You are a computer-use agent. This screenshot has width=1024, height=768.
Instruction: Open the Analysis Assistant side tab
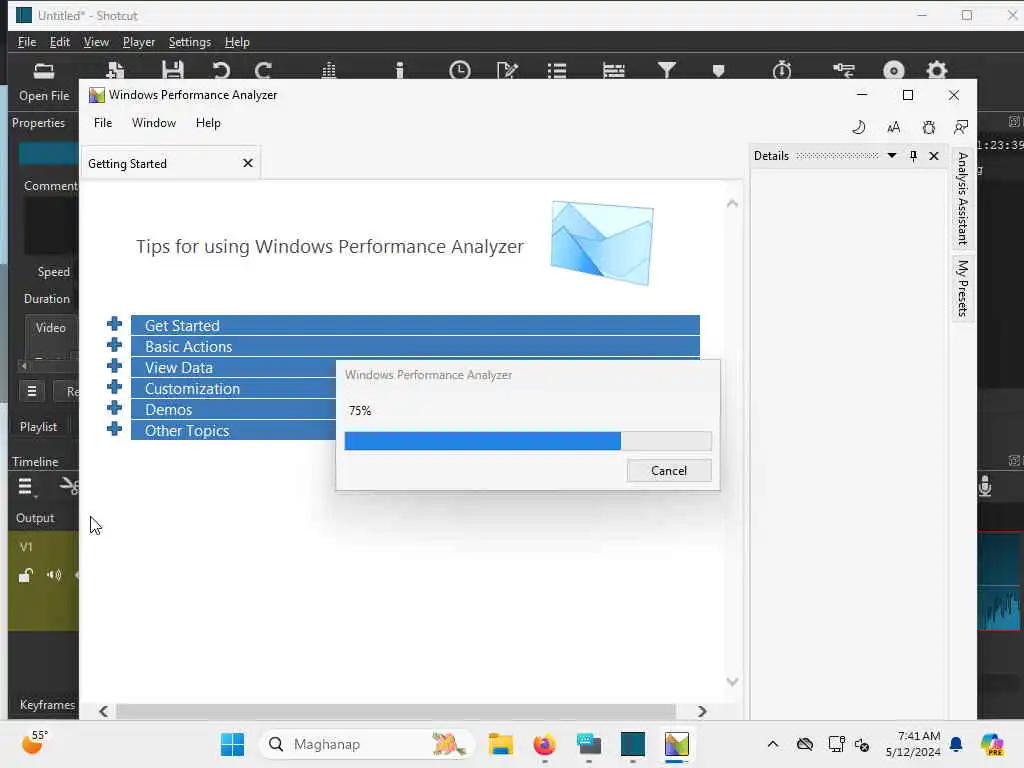[963, 198]
